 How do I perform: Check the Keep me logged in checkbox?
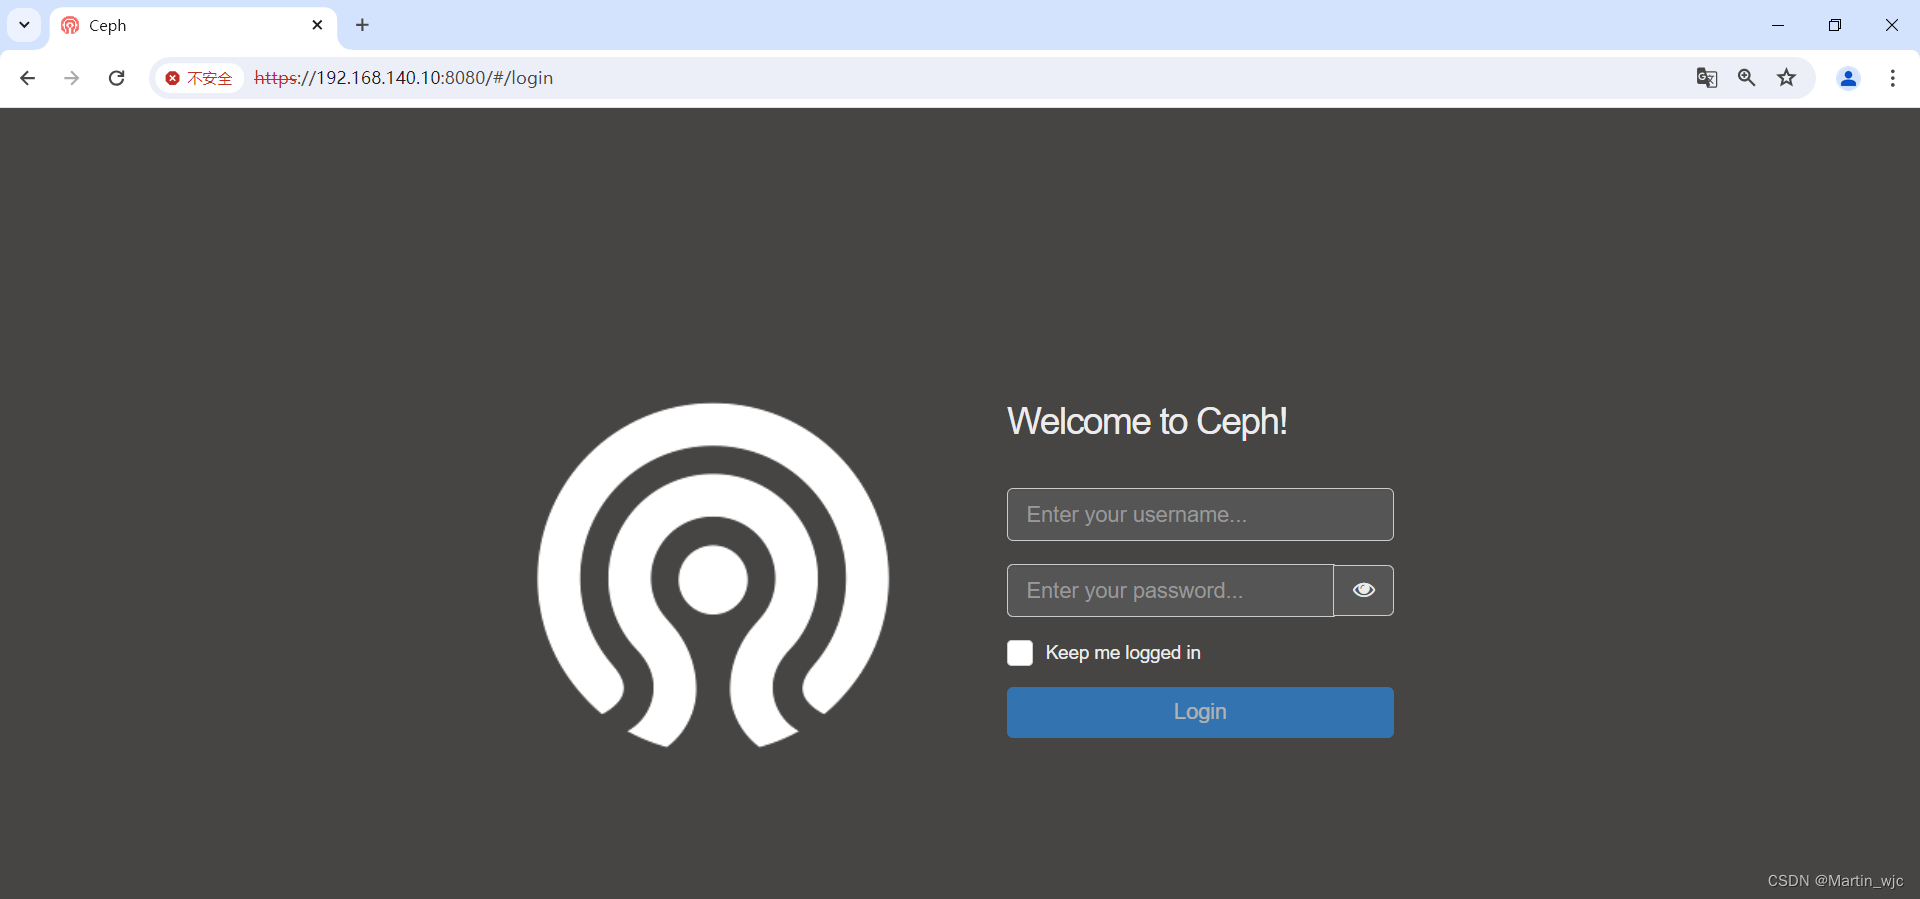pos(1020,653)
